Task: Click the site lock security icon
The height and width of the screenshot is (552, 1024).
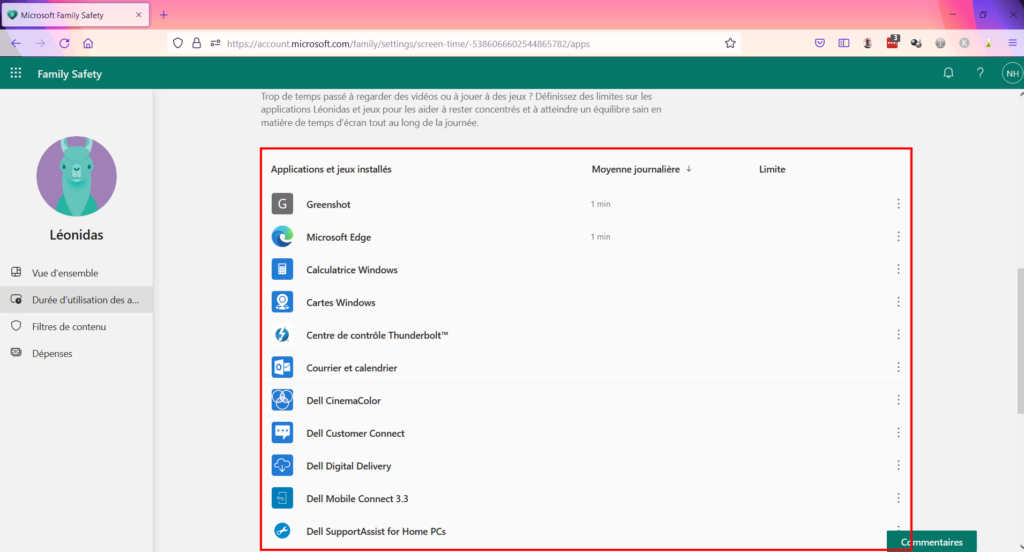Action: click(x=197, y=43)
